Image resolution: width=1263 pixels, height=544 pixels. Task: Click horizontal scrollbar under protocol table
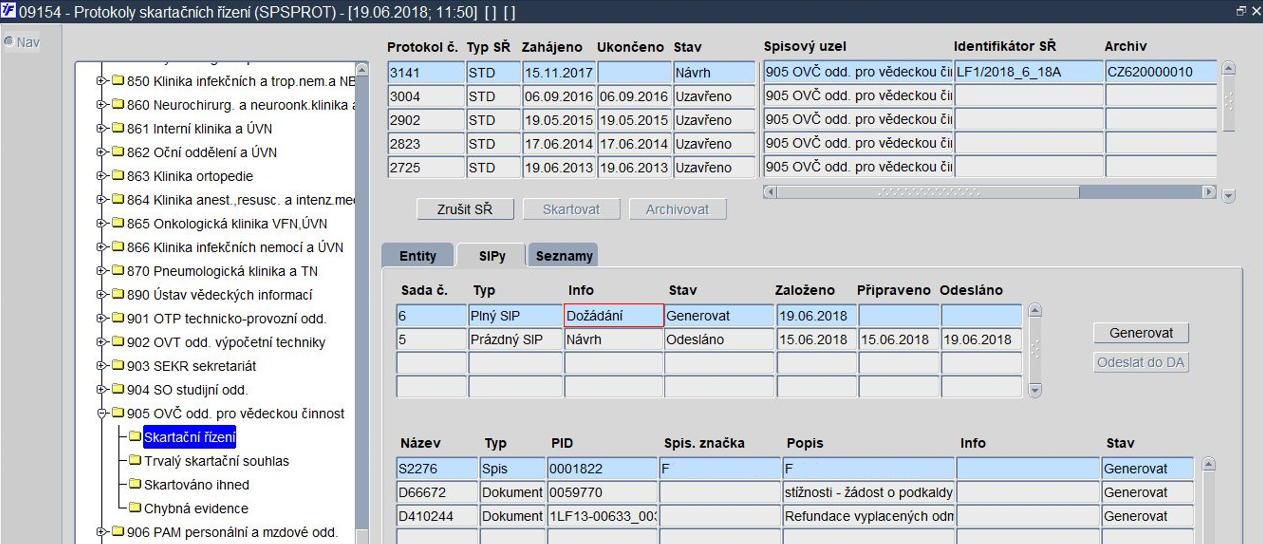pyautogui.click(x=989, y=192)
